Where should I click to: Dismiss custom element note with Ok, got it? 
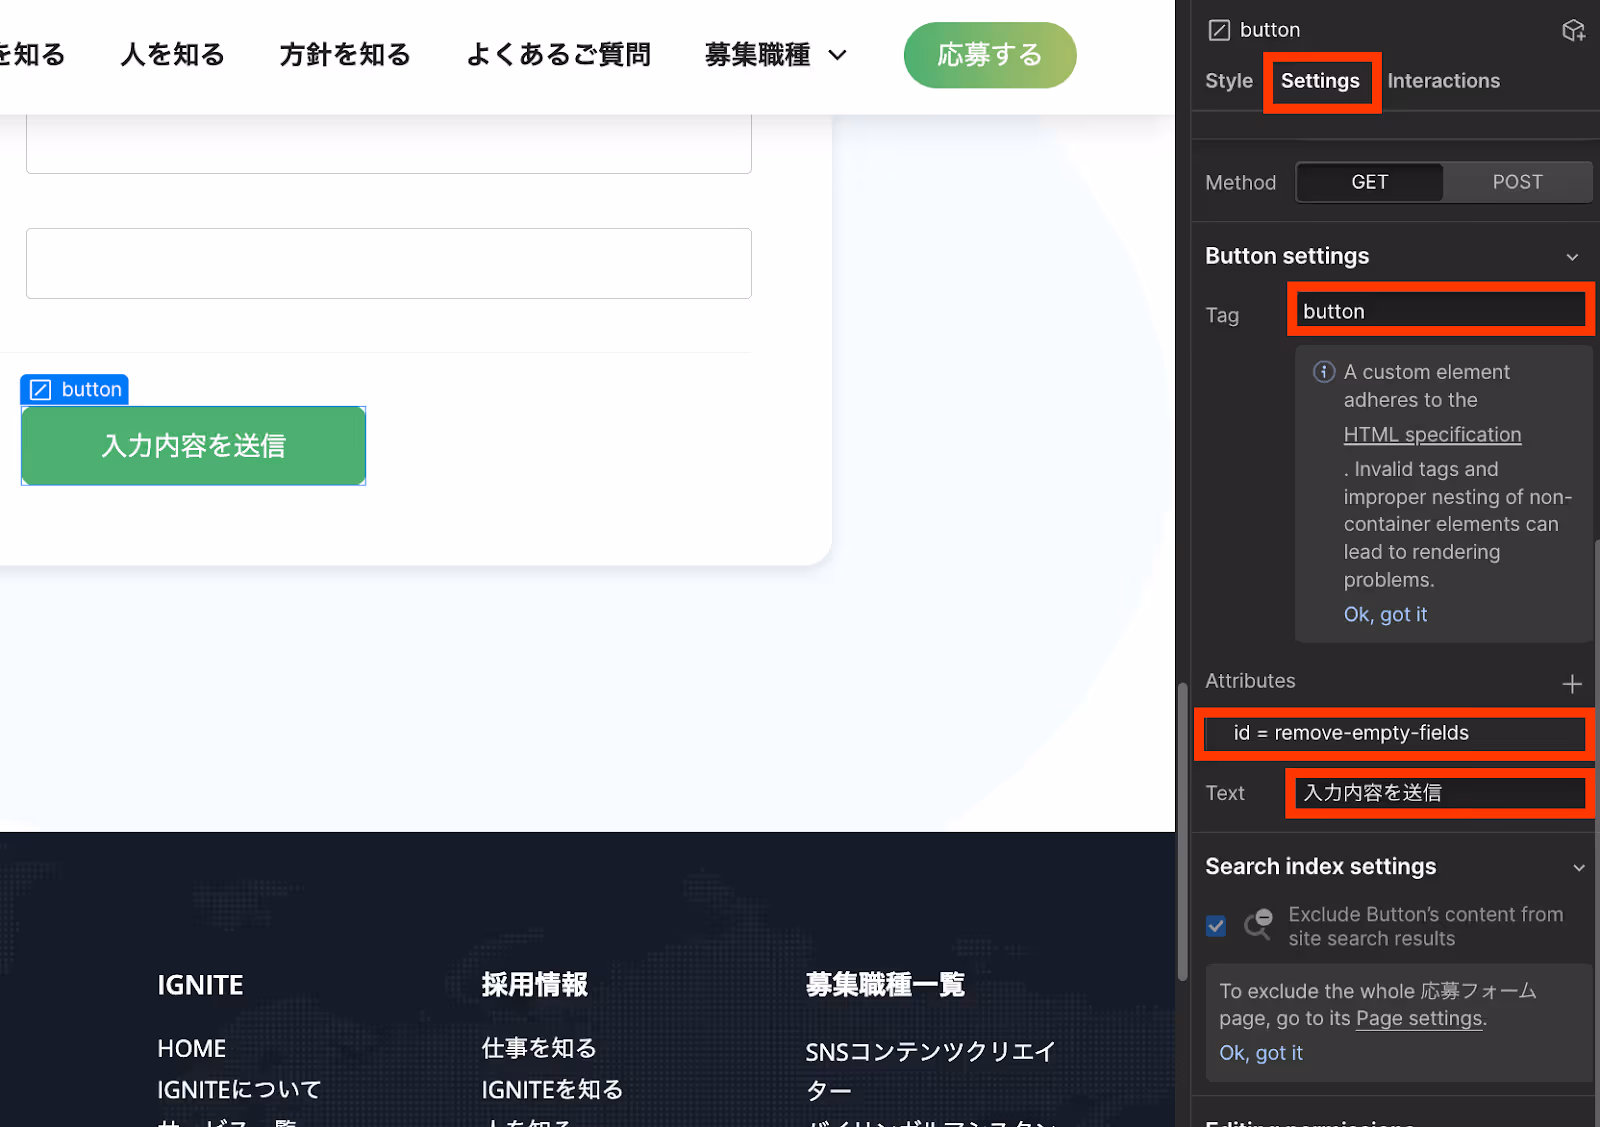(1385, 615)
